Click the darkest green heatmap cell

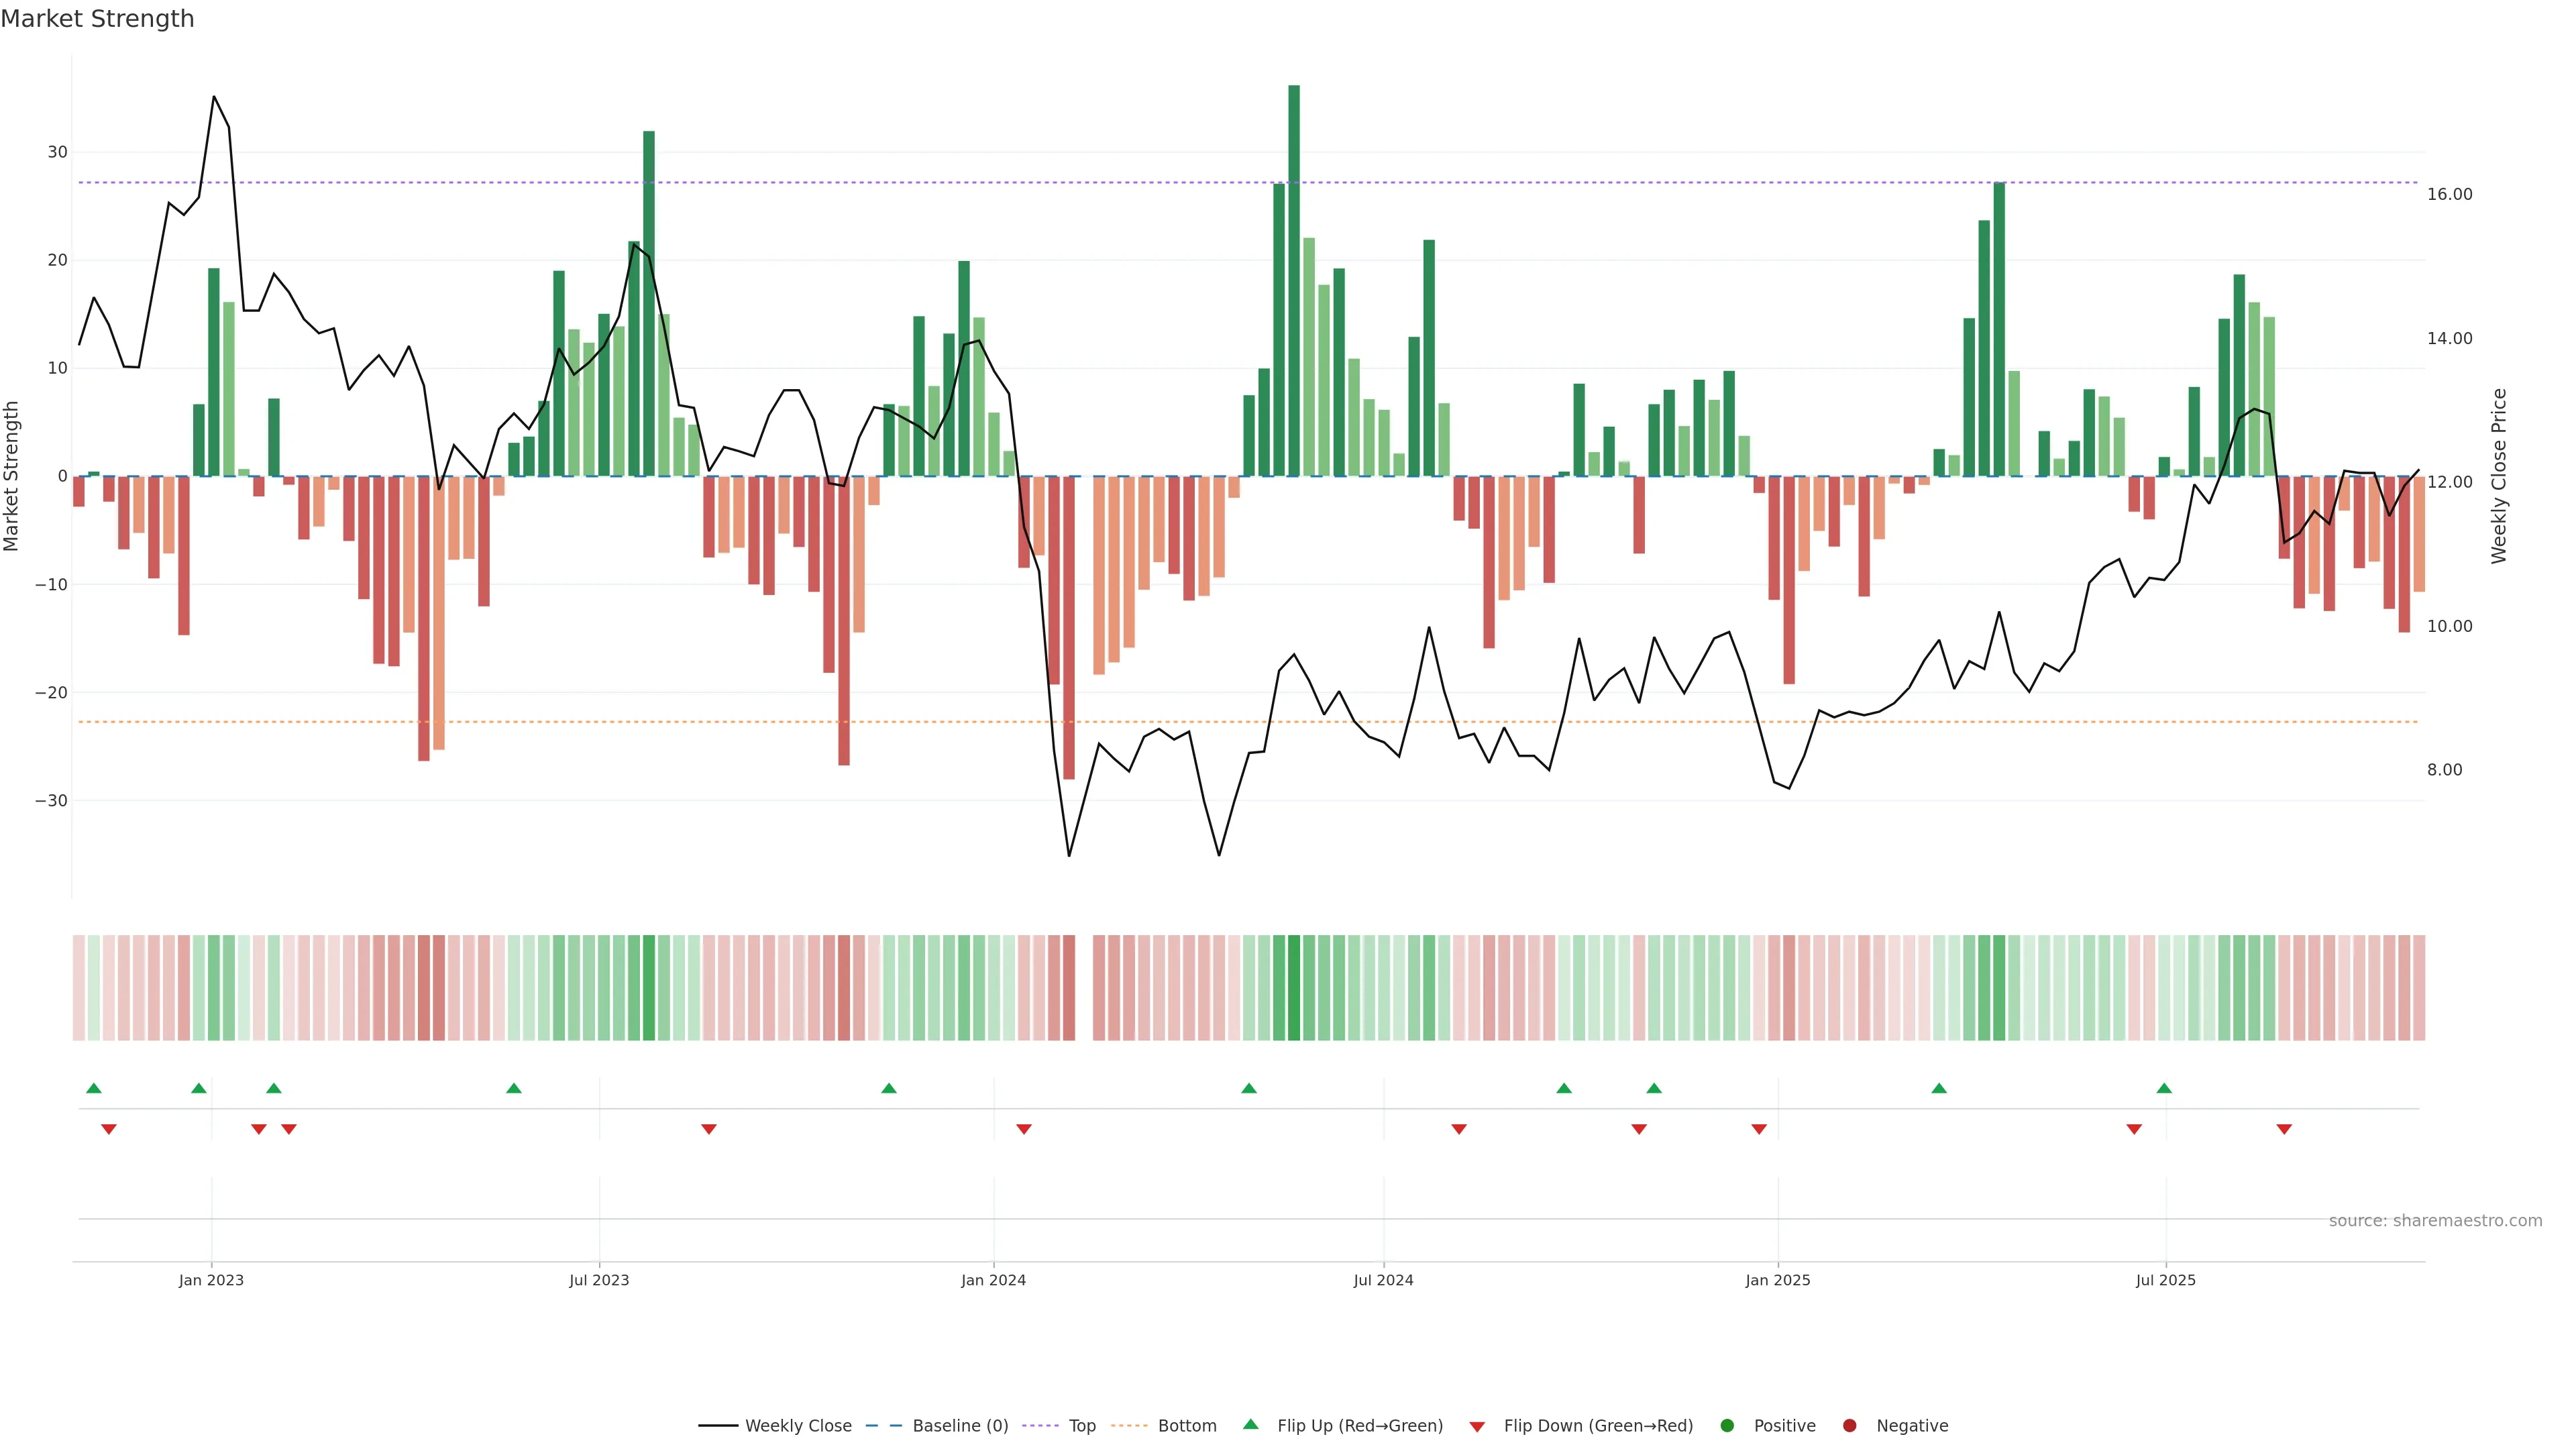(x=1294, y=988)
